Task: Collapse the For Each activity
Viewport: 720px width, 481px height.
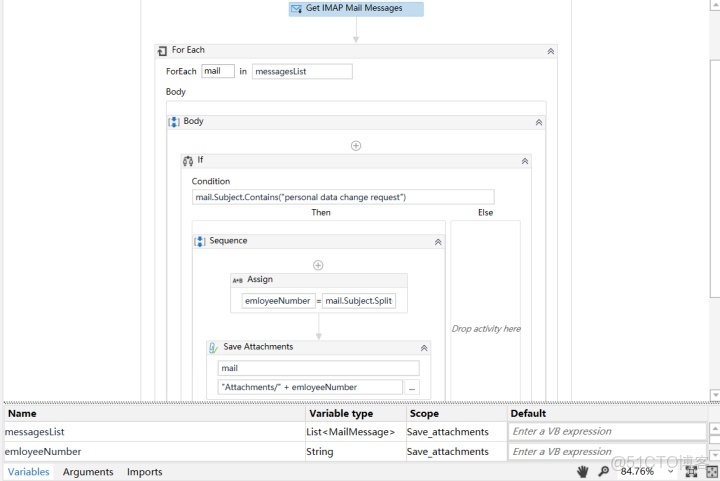Action: click(551, 51)
